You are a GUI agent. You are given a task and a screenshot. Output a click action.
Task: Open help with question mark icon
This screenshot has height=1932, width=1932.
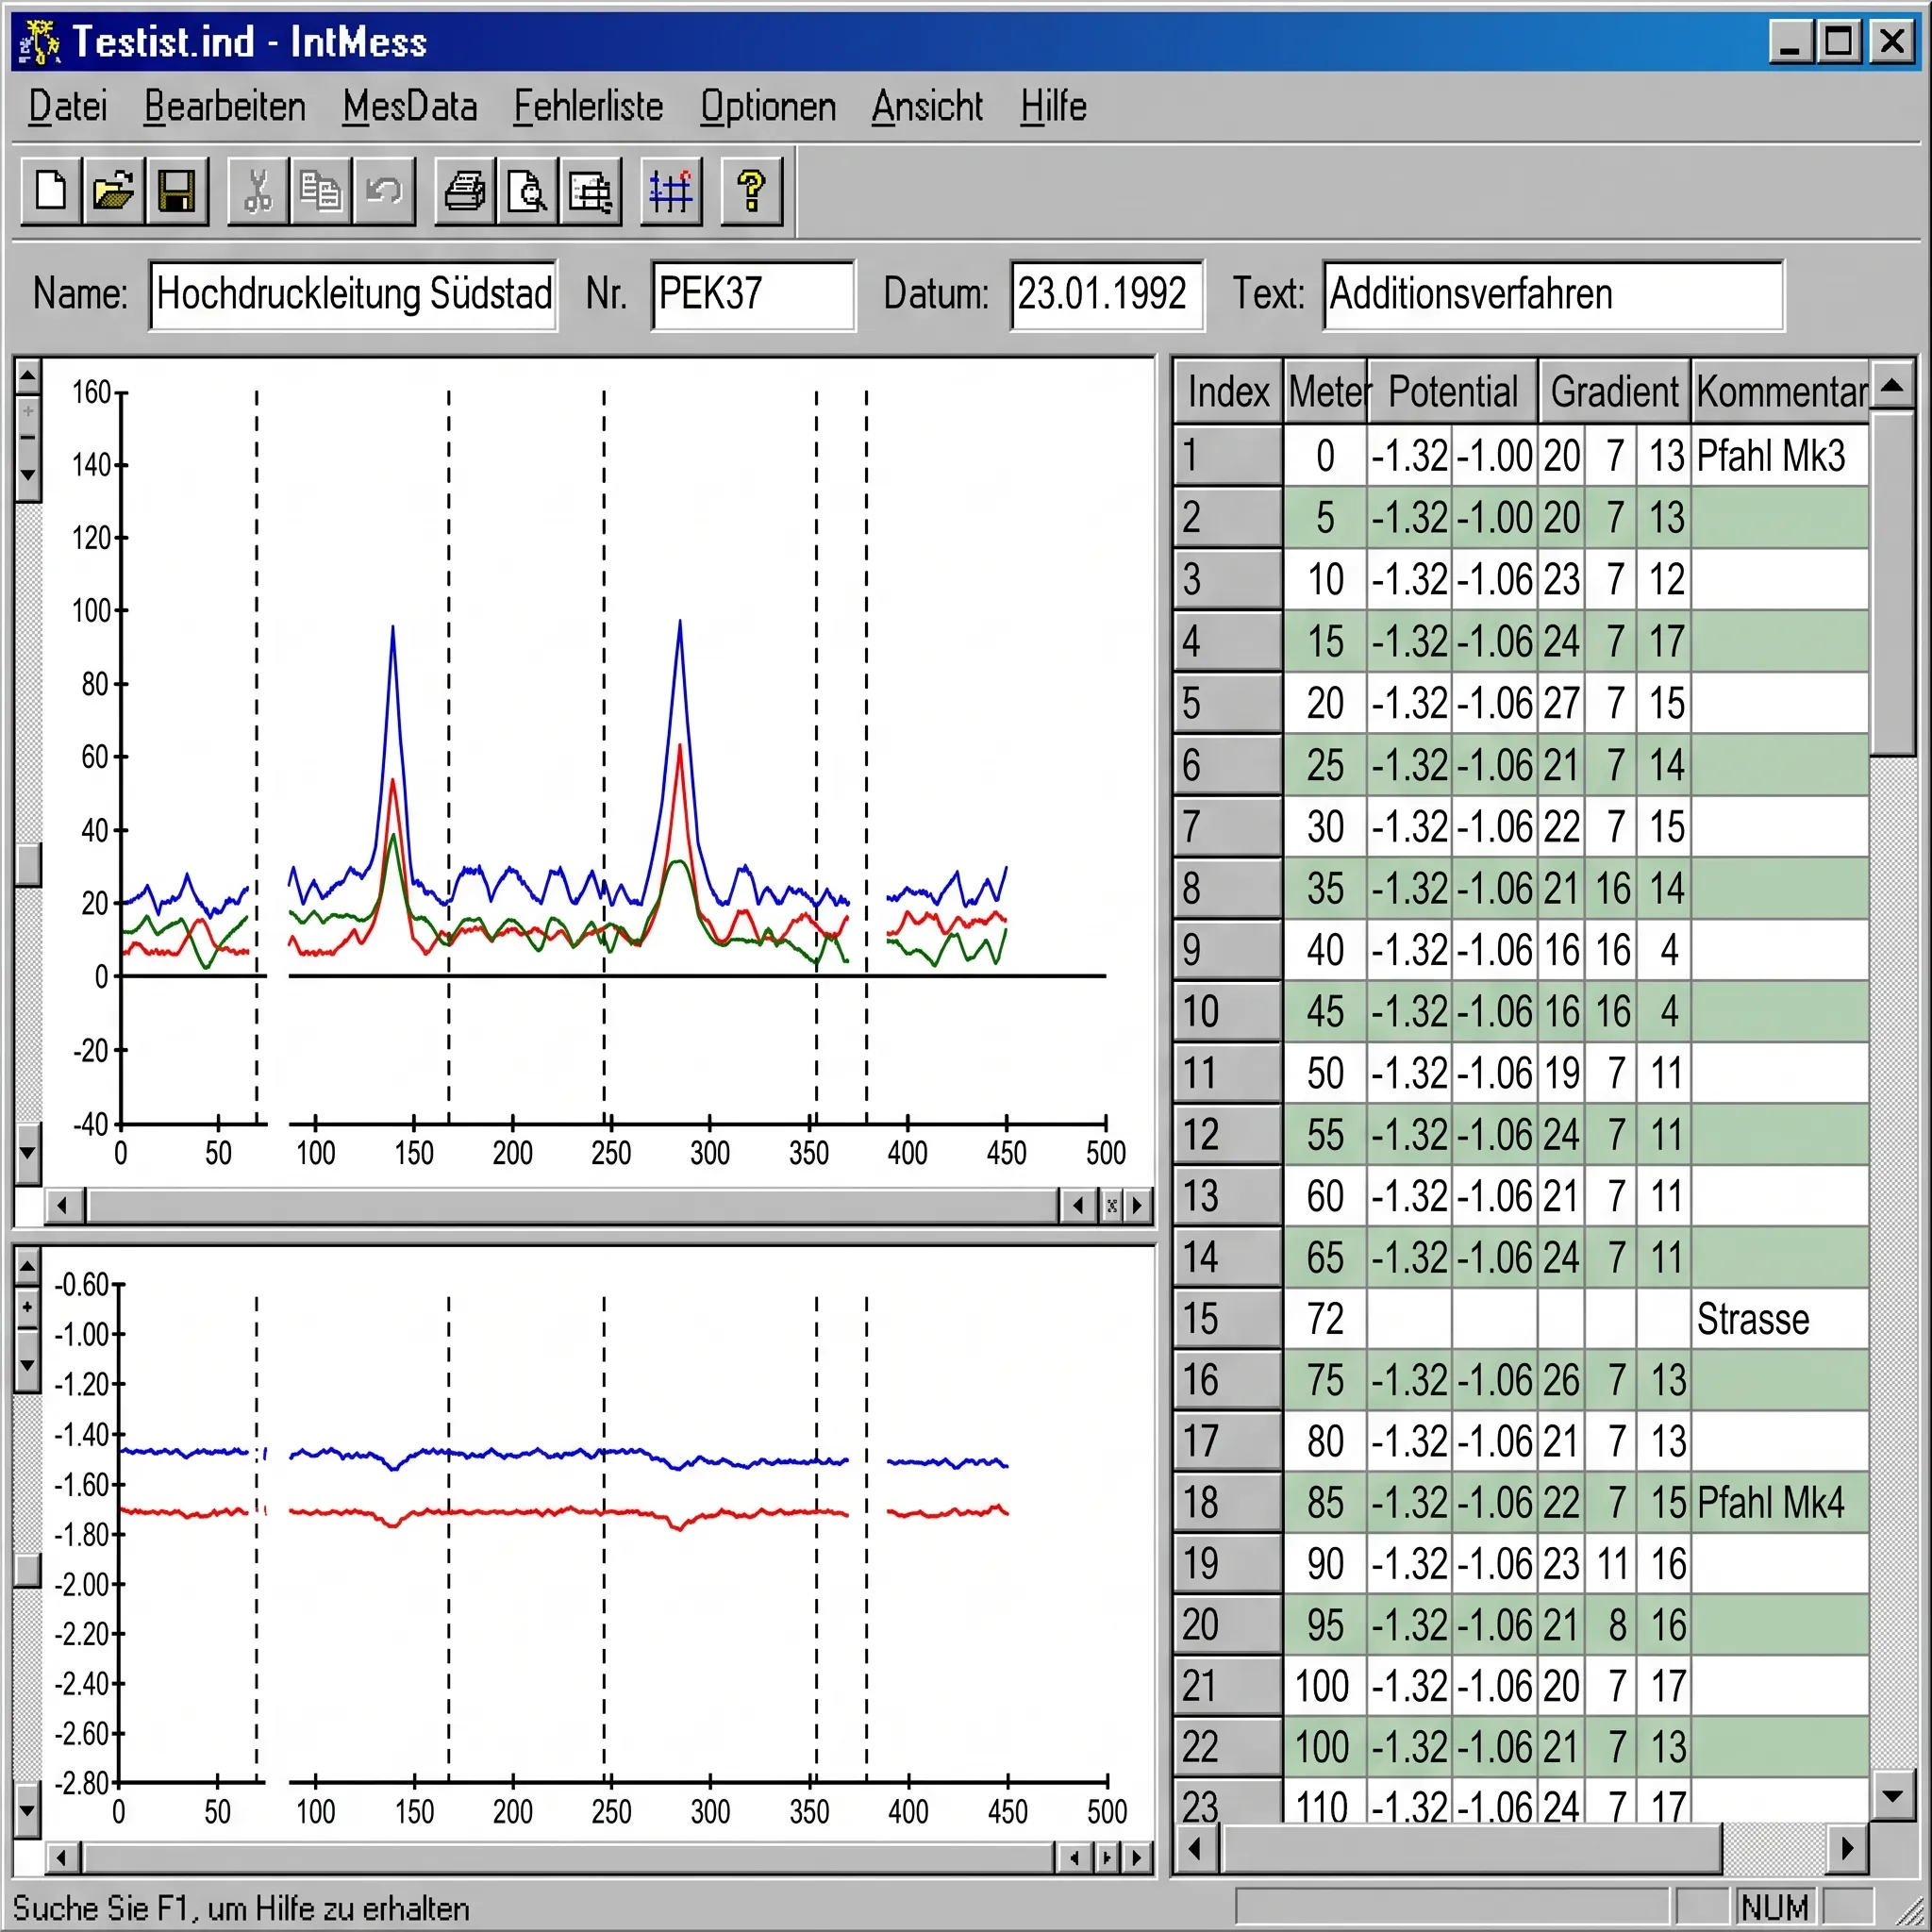[x=752, y=191]
